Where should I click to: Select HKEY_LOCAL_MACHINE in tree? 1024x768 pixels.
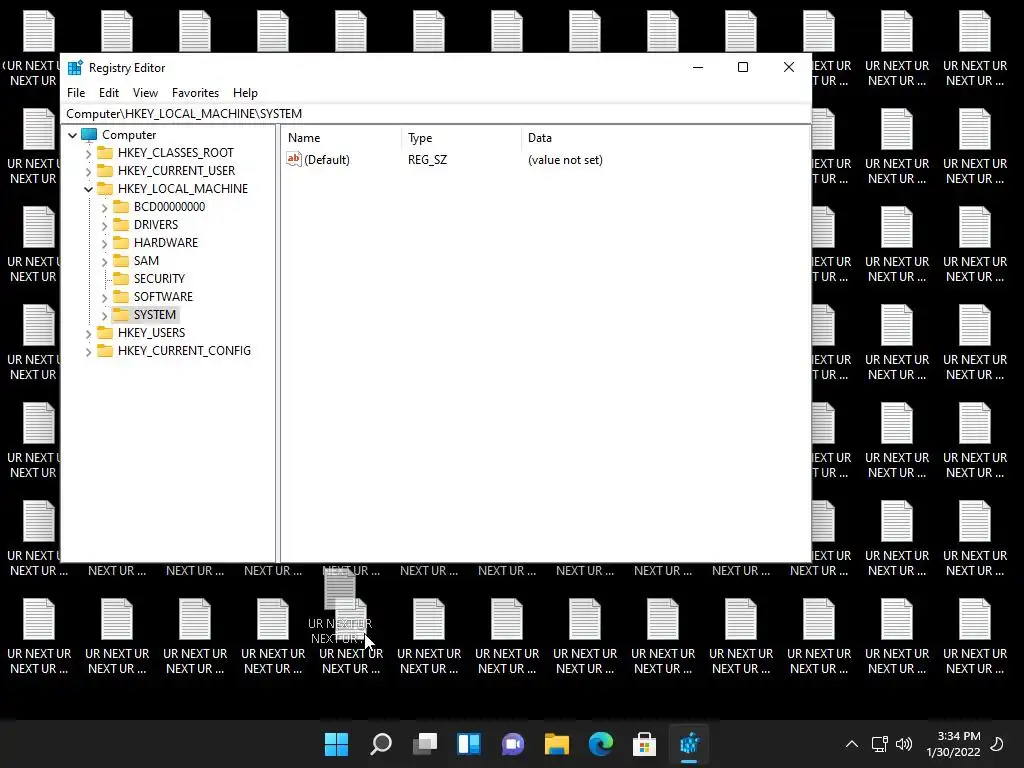click(x=183, y=189)
